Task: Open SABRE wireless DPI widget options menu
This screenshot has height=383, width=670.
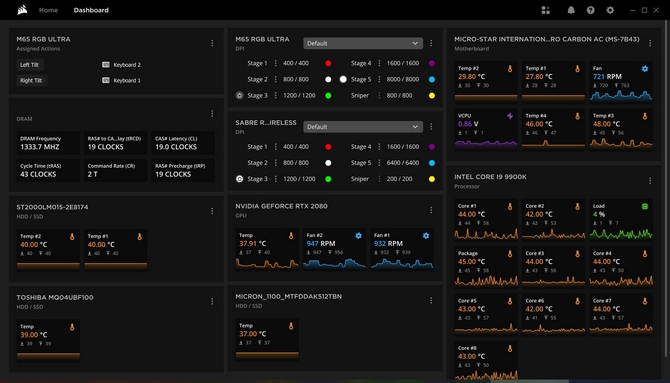Action: pos(431,127)
